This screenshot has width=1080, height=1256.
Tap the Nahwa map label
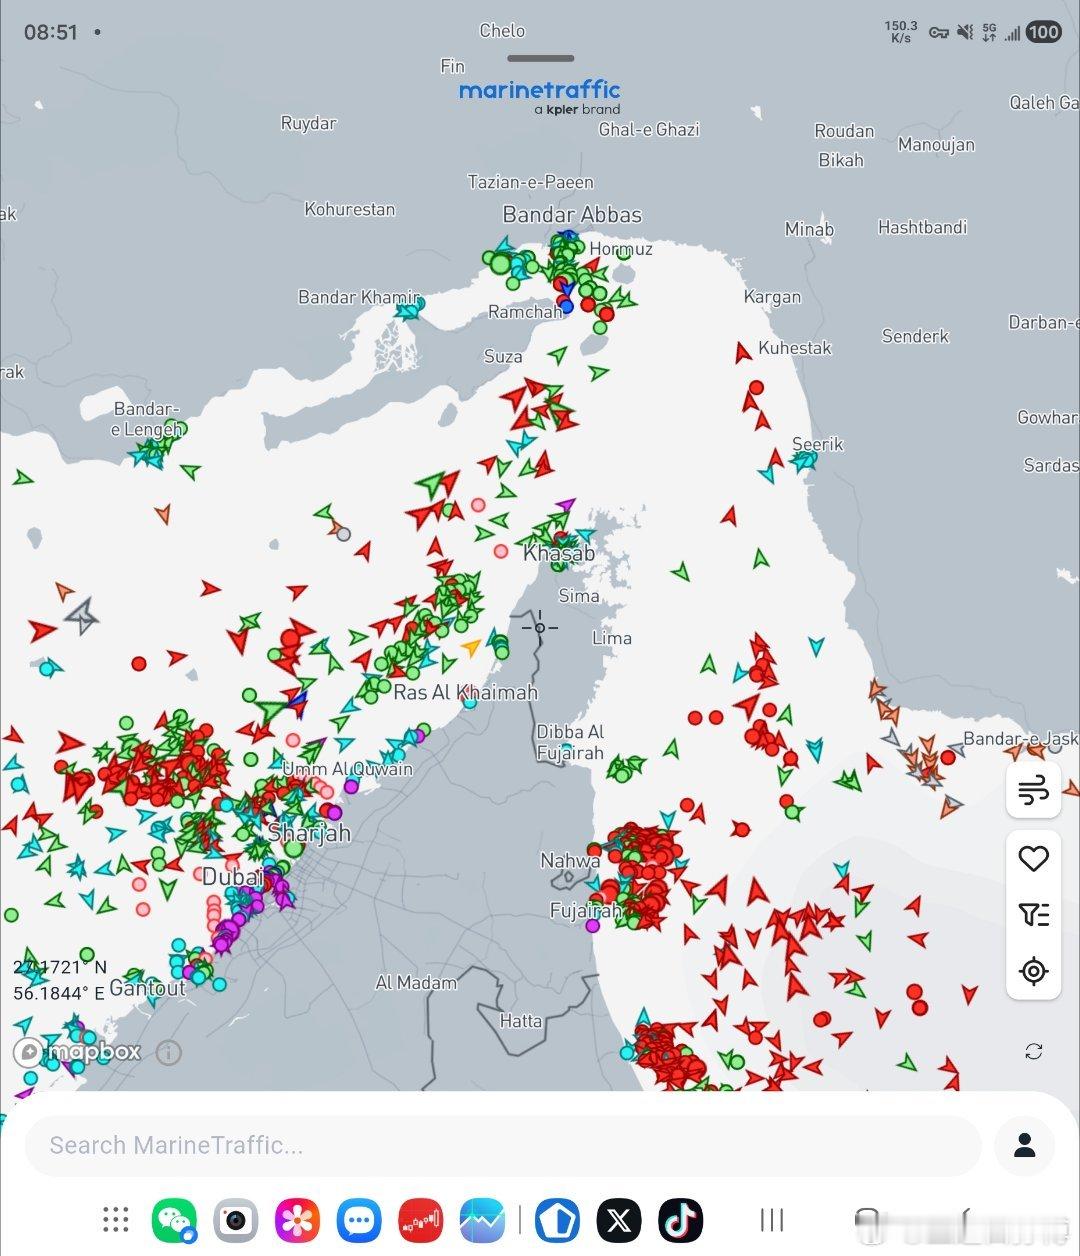tap(570, 860)
